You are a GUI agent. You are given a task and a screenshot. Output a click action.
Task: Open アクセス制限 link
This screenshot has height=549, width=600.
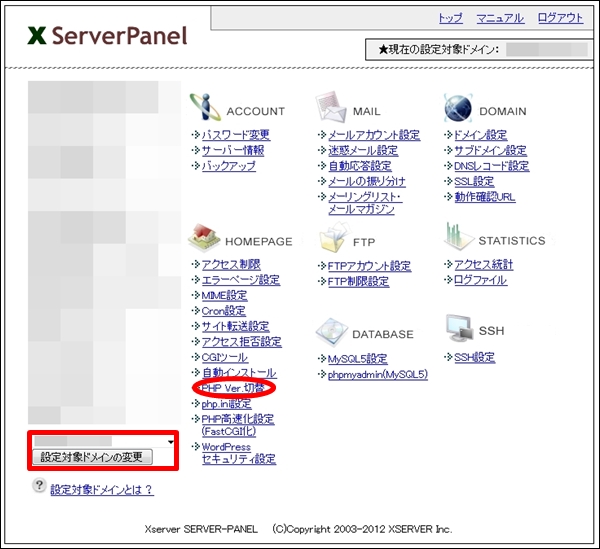click(231, 264)
